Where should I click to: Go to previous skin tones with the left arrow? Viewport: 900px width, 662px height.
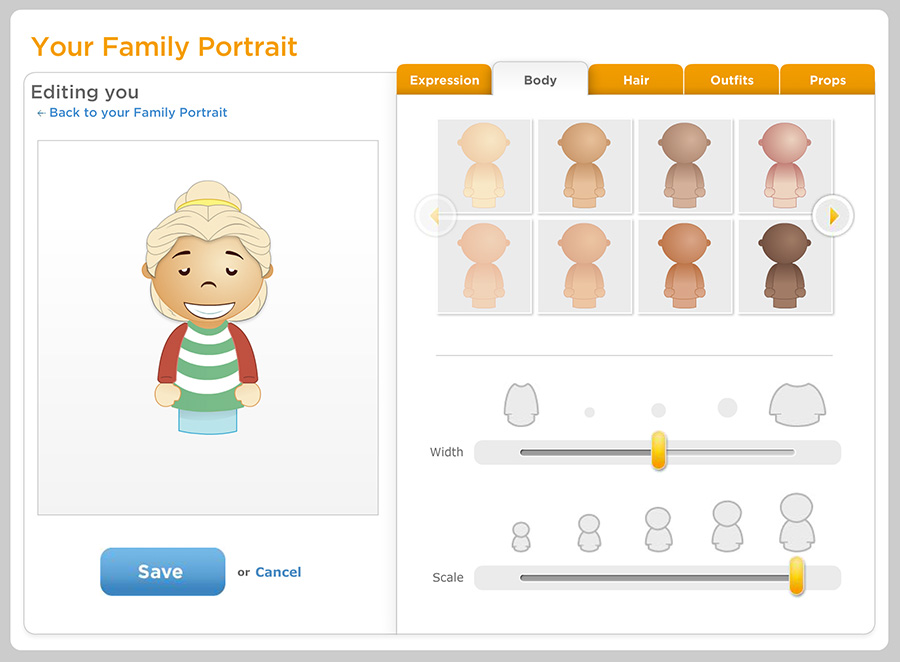(x=436, y=216)
